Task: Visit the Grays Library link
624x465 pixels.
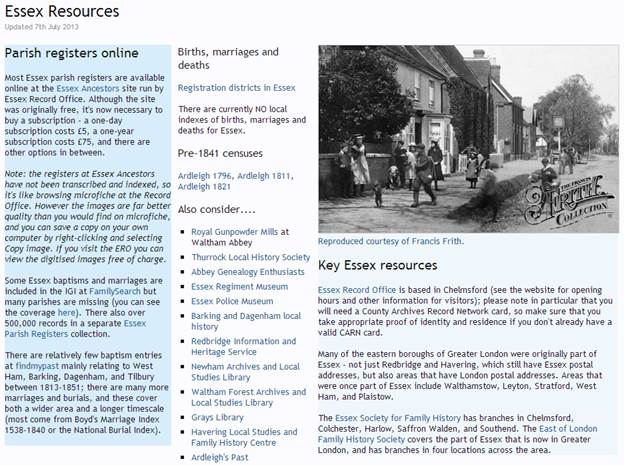Action: tap(217, 418)
